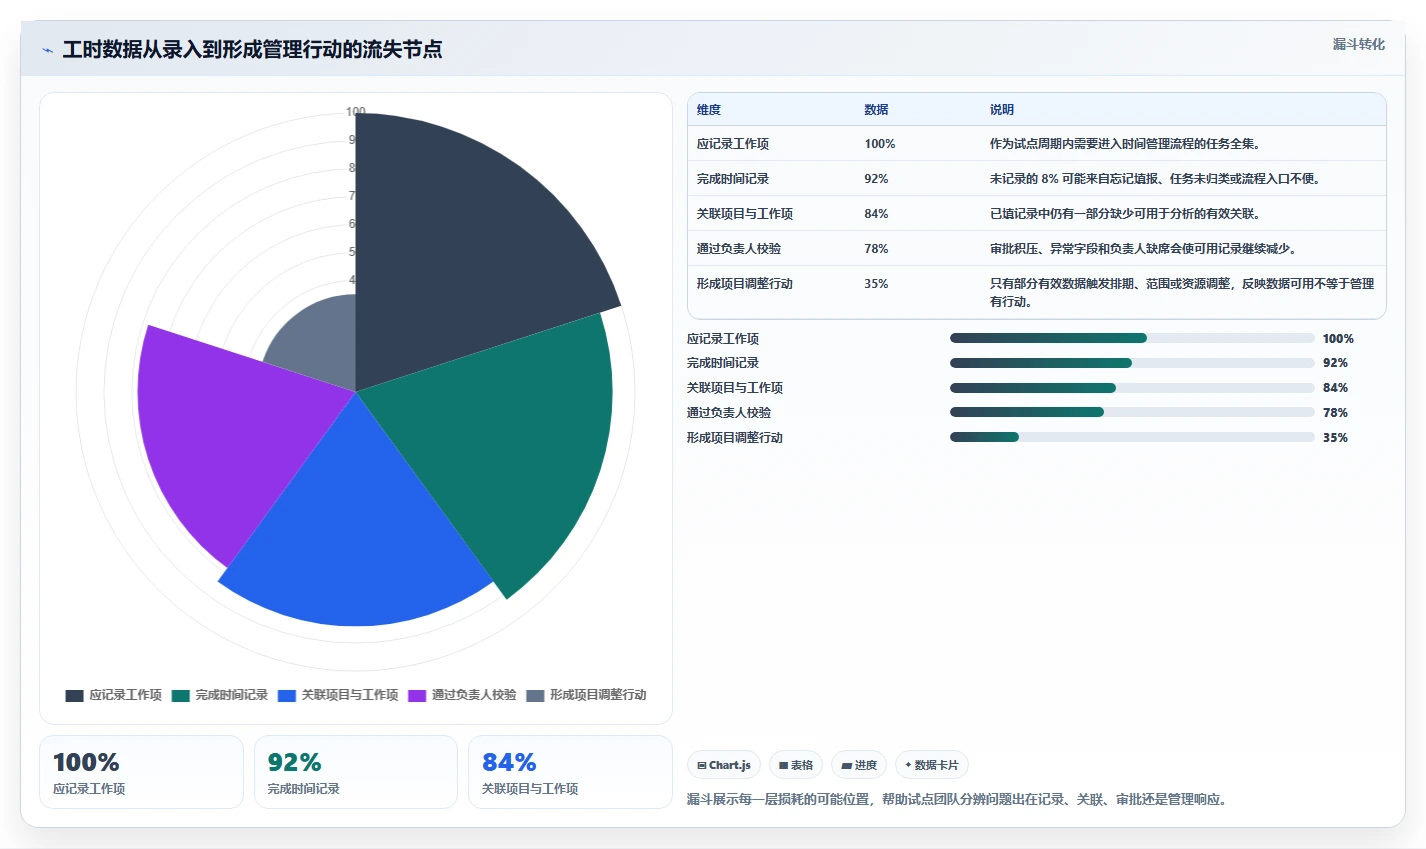
Task: Click the 说明 column header
Action: coord(1002,110)
